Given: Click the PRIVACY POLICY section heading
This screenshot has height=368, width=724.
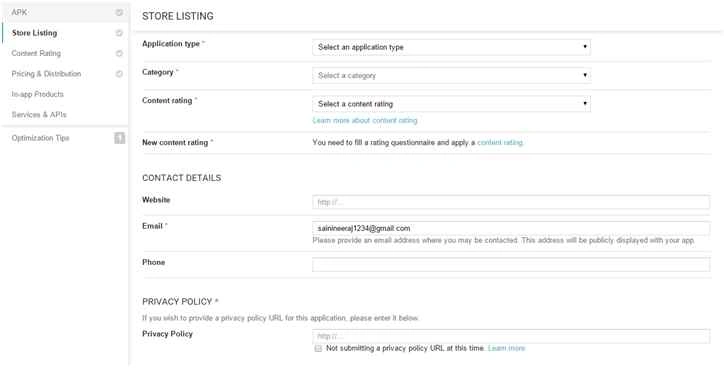Looking at the screenshot, I should tap(180, 302).
